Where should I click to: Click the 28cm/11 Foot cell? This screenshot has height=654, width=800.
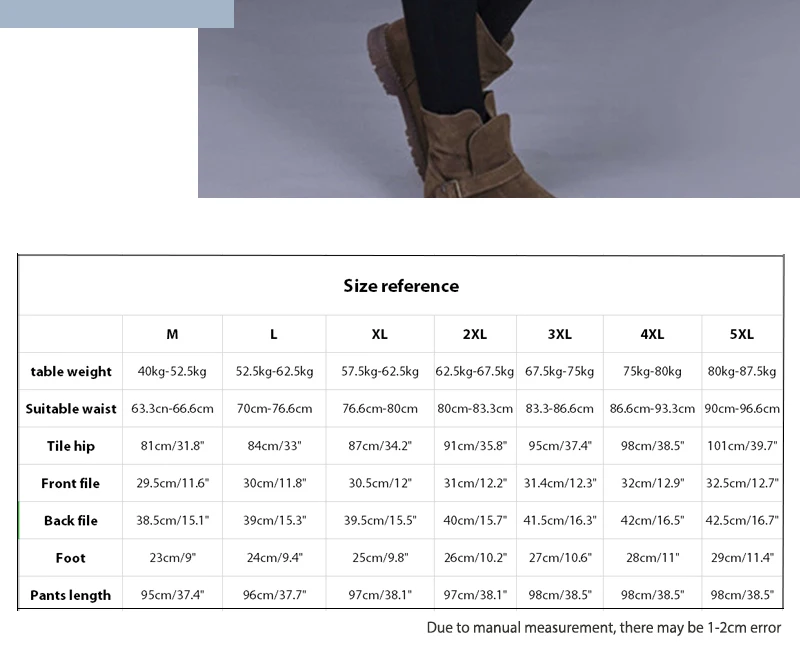[x=653, y=558]
